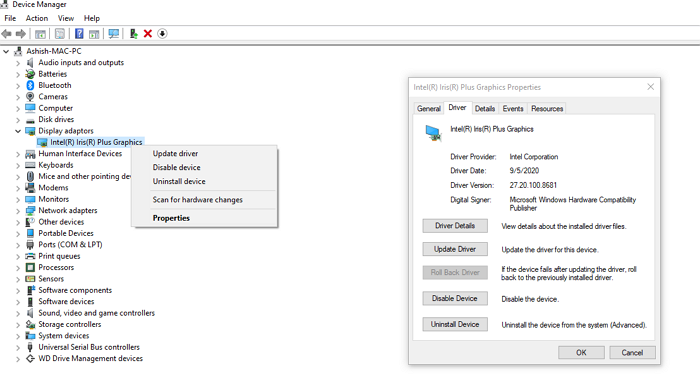700x380 pixels.
Task: Collapse the Display adaptors node
Action: (18, 131)
